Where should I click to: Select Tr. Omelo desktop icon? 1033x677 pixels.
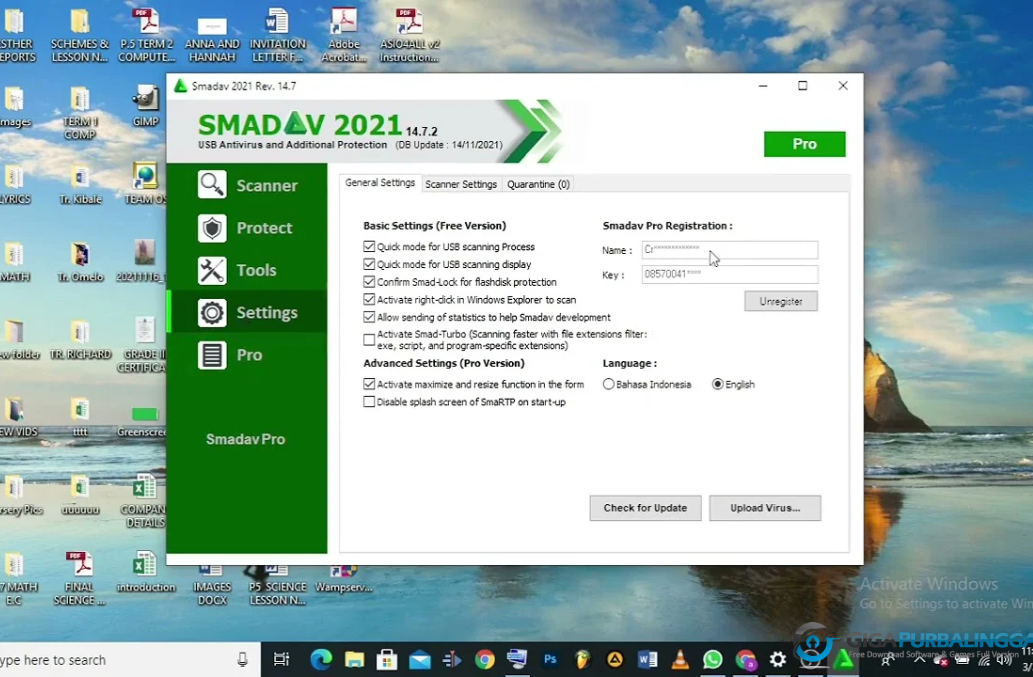click(x=80, y=261)
